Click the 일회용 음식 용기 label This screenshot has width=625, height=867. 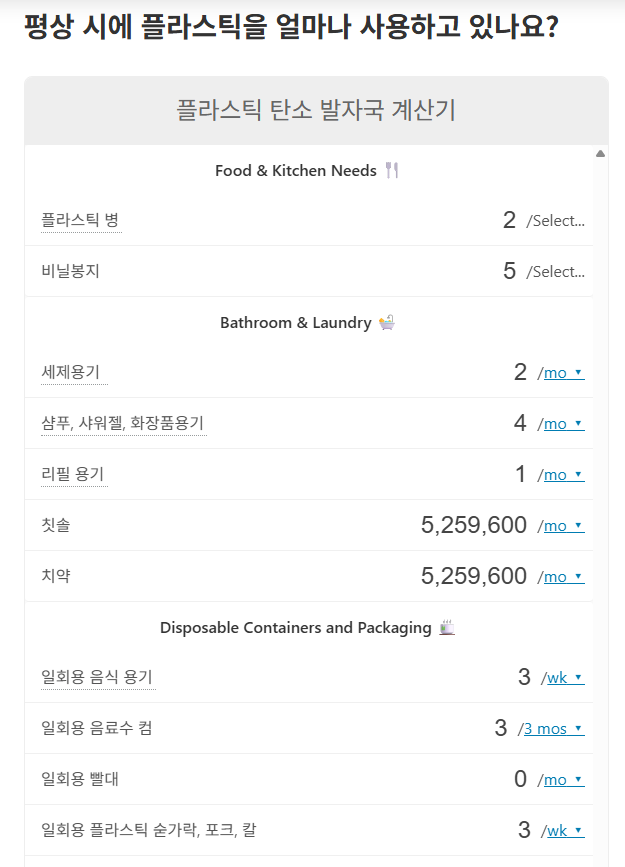[97, 677]
